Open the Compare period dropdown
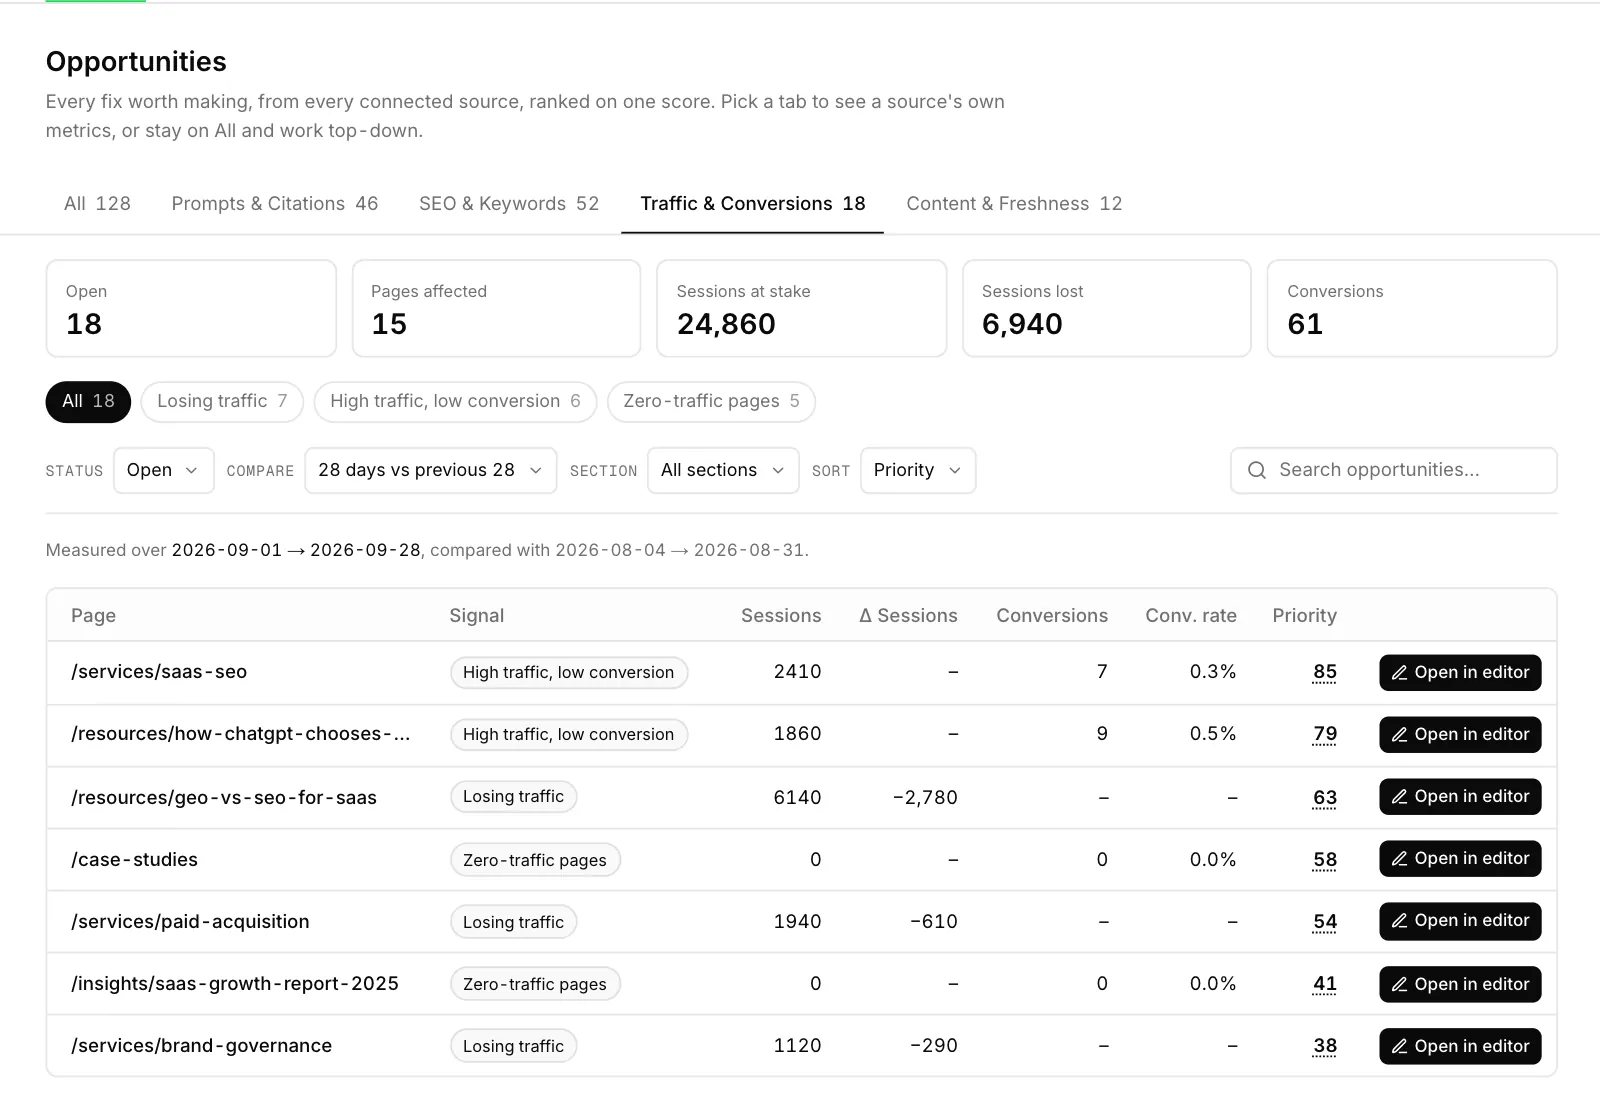 point(431,470)
